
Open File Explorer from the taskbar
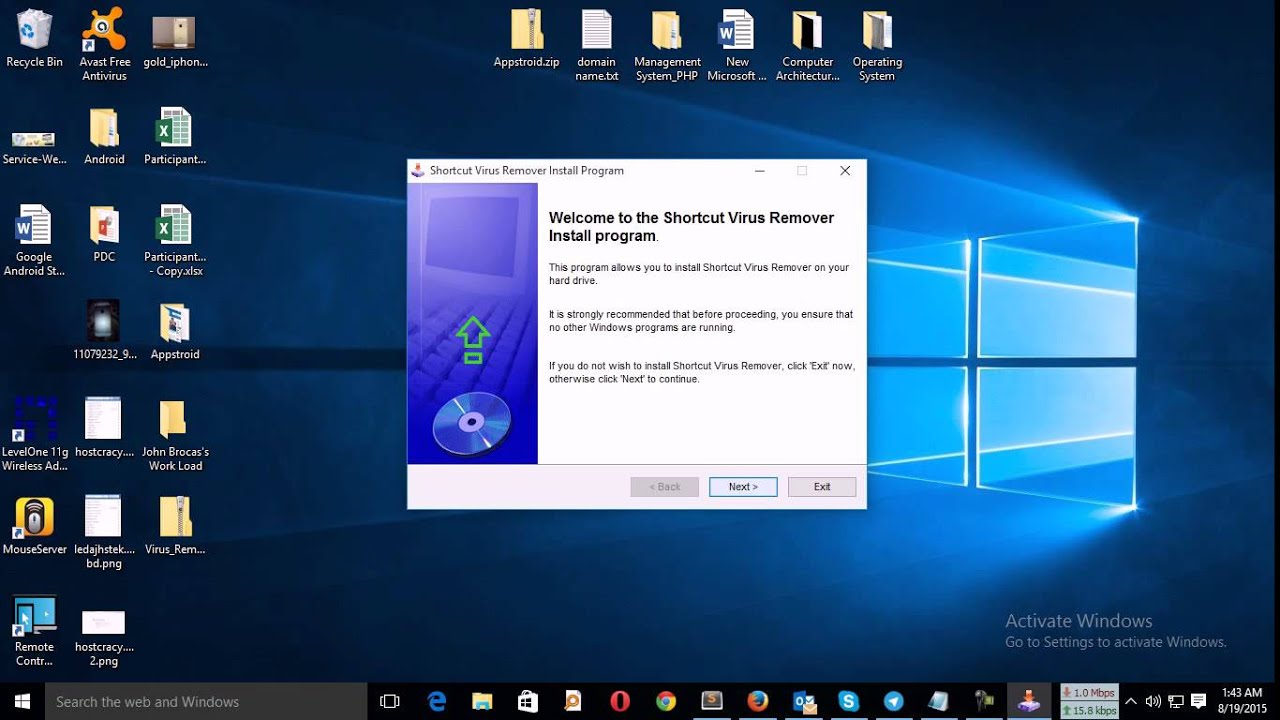point(482,701)
